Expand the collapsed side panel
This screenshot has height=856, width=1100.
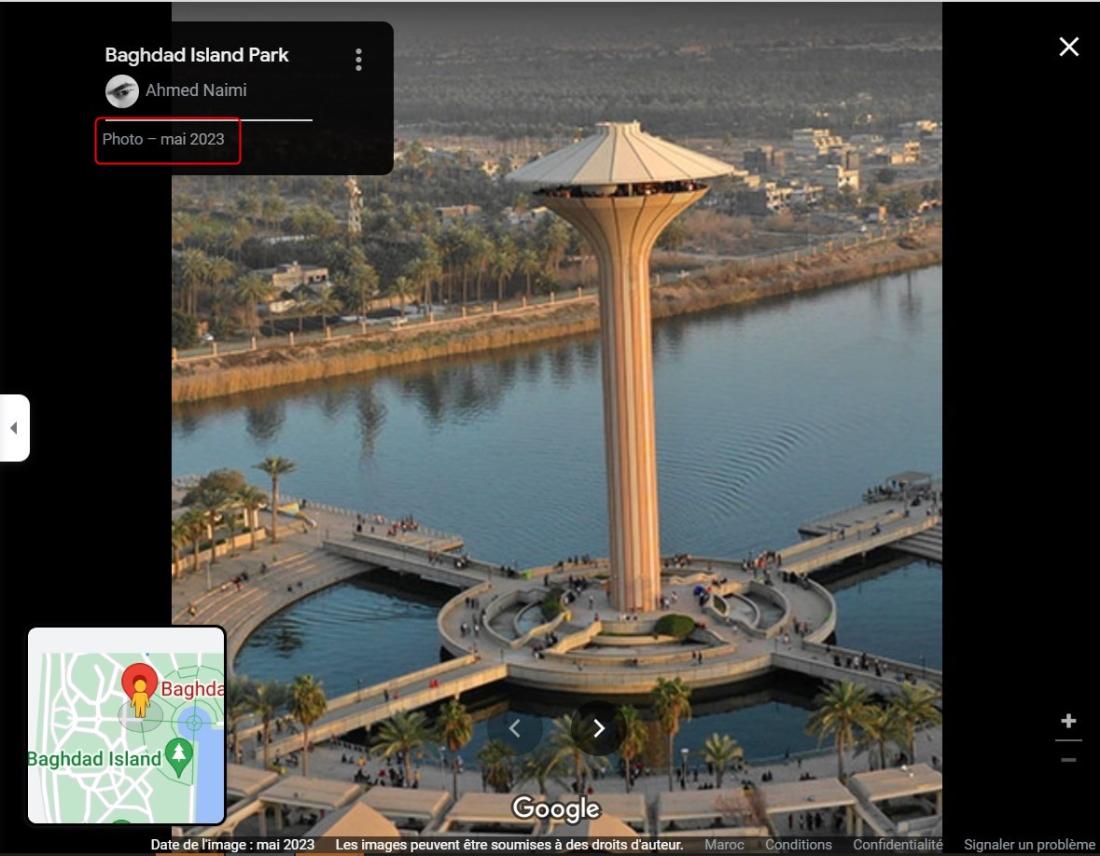[15, 428]
